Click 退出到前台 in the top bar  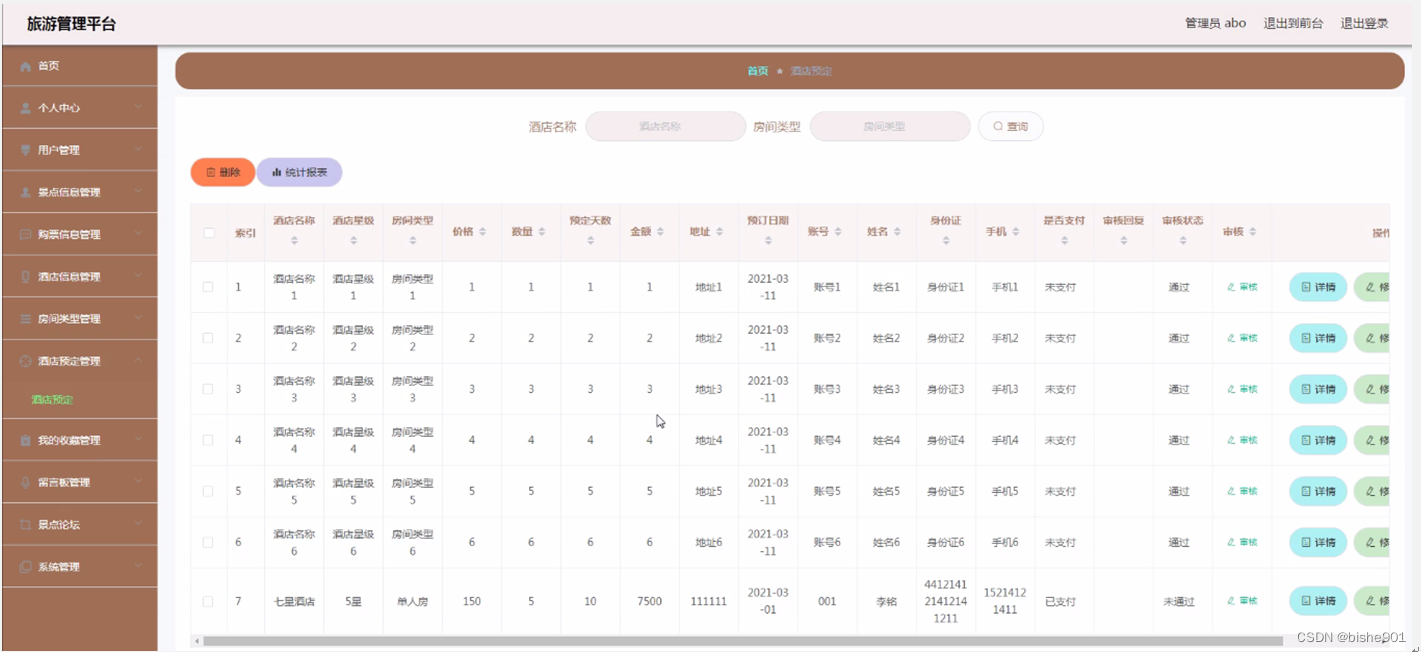click(1293, 23)
